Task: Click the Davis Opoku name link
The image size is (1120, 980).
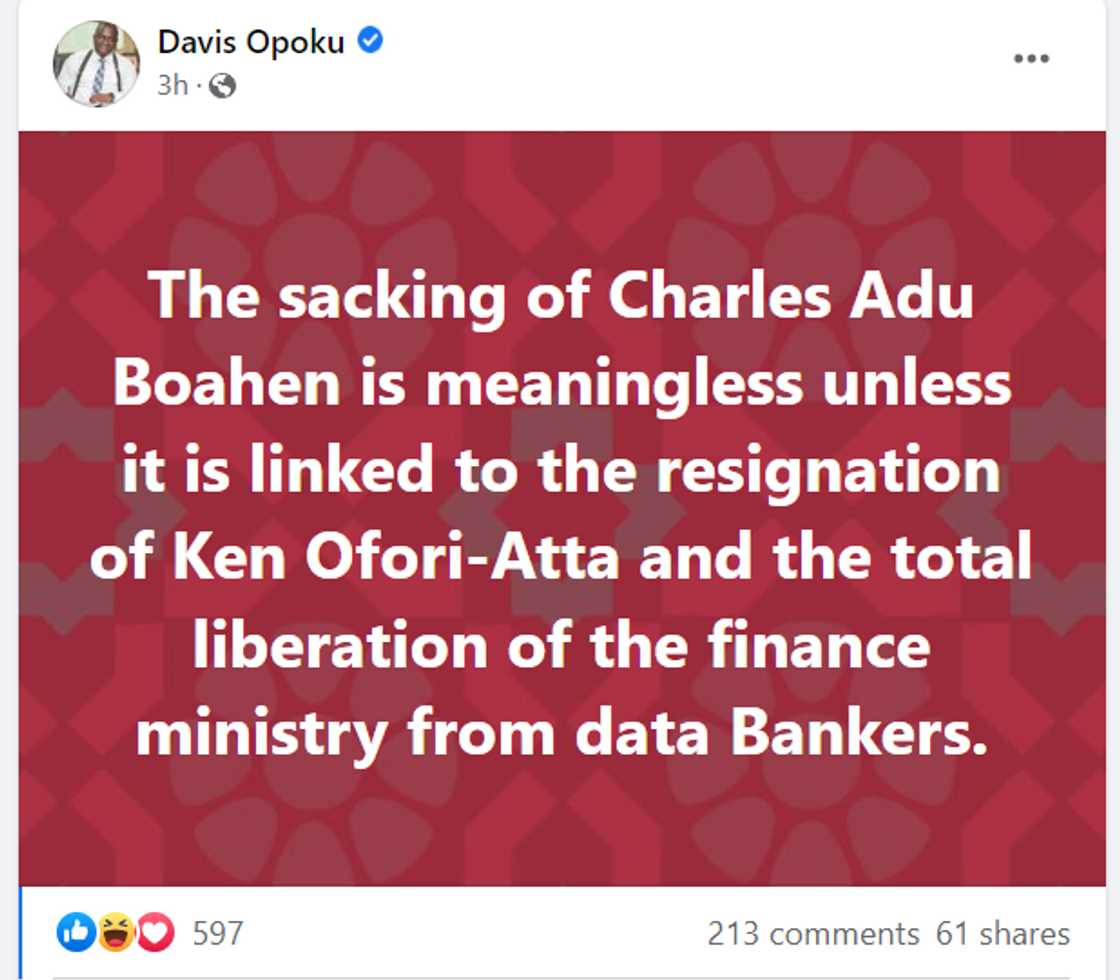Action: pos(254,42)
